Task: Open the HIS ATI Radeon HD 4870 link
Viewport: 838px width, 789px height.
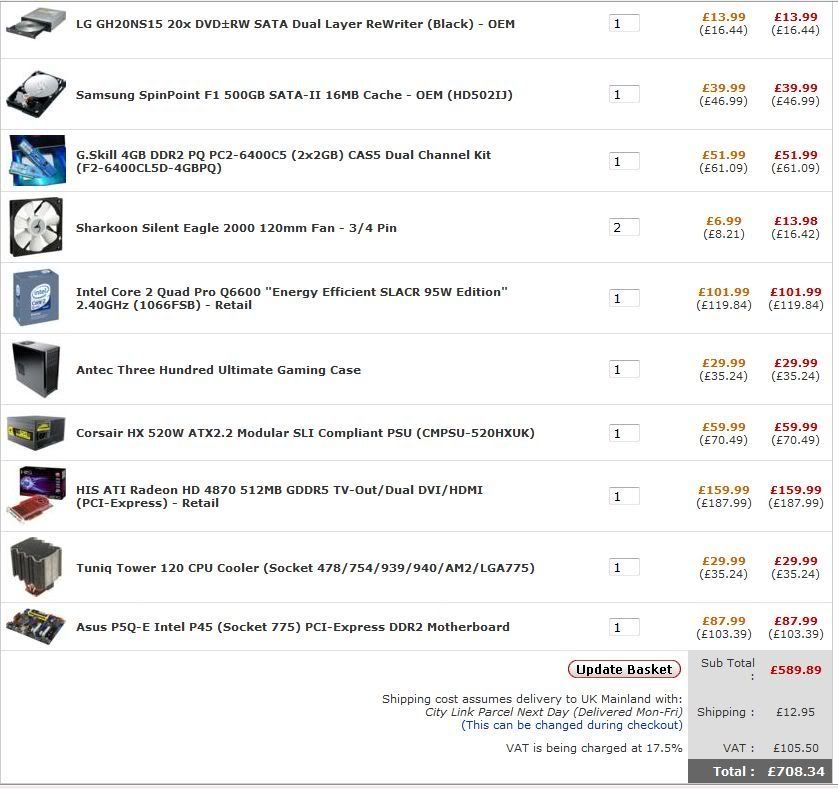Action: [x=279, y=496]
